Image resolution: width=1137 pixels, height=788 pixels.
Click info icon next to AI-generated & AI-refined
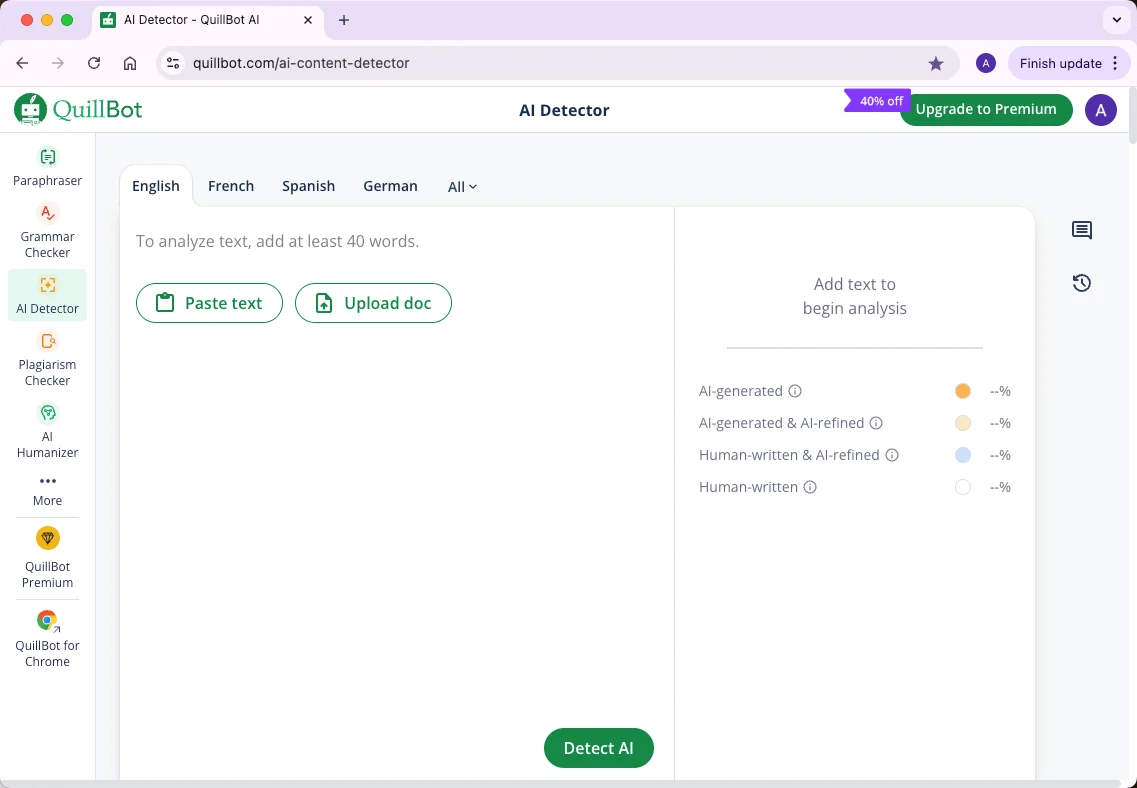pyautogui.click(x=876, y=423)
